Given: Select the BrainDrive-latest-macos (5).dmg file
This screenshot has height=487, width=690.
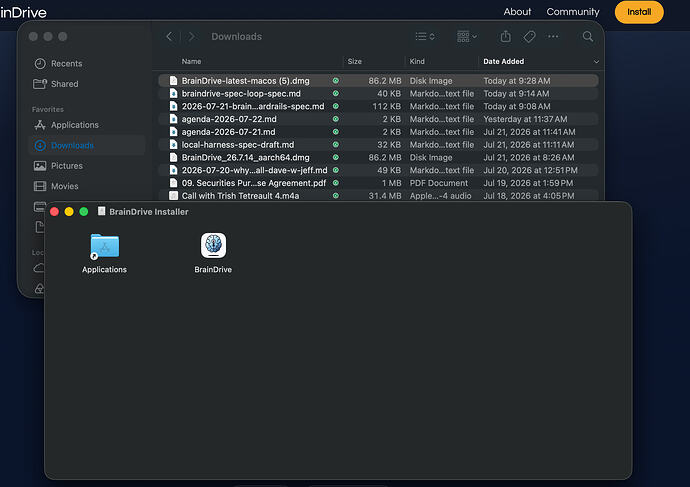Looking at the screenshot, I should tap(378, 81).
